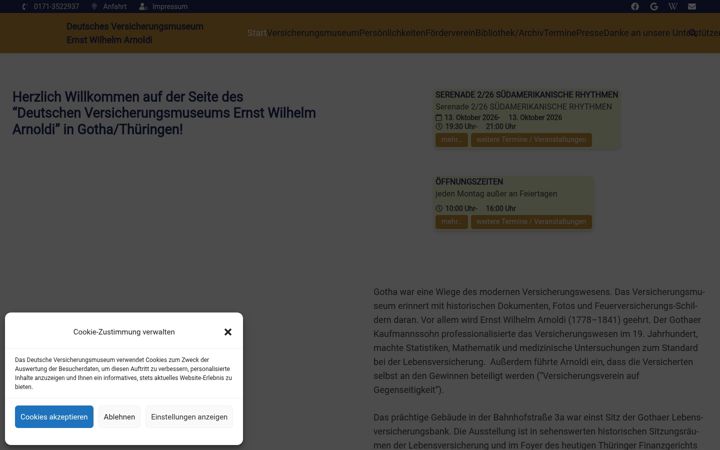
Task: Click paragraph starting 'Gotha war eine Wiege'
Action: tap(539, 341)
